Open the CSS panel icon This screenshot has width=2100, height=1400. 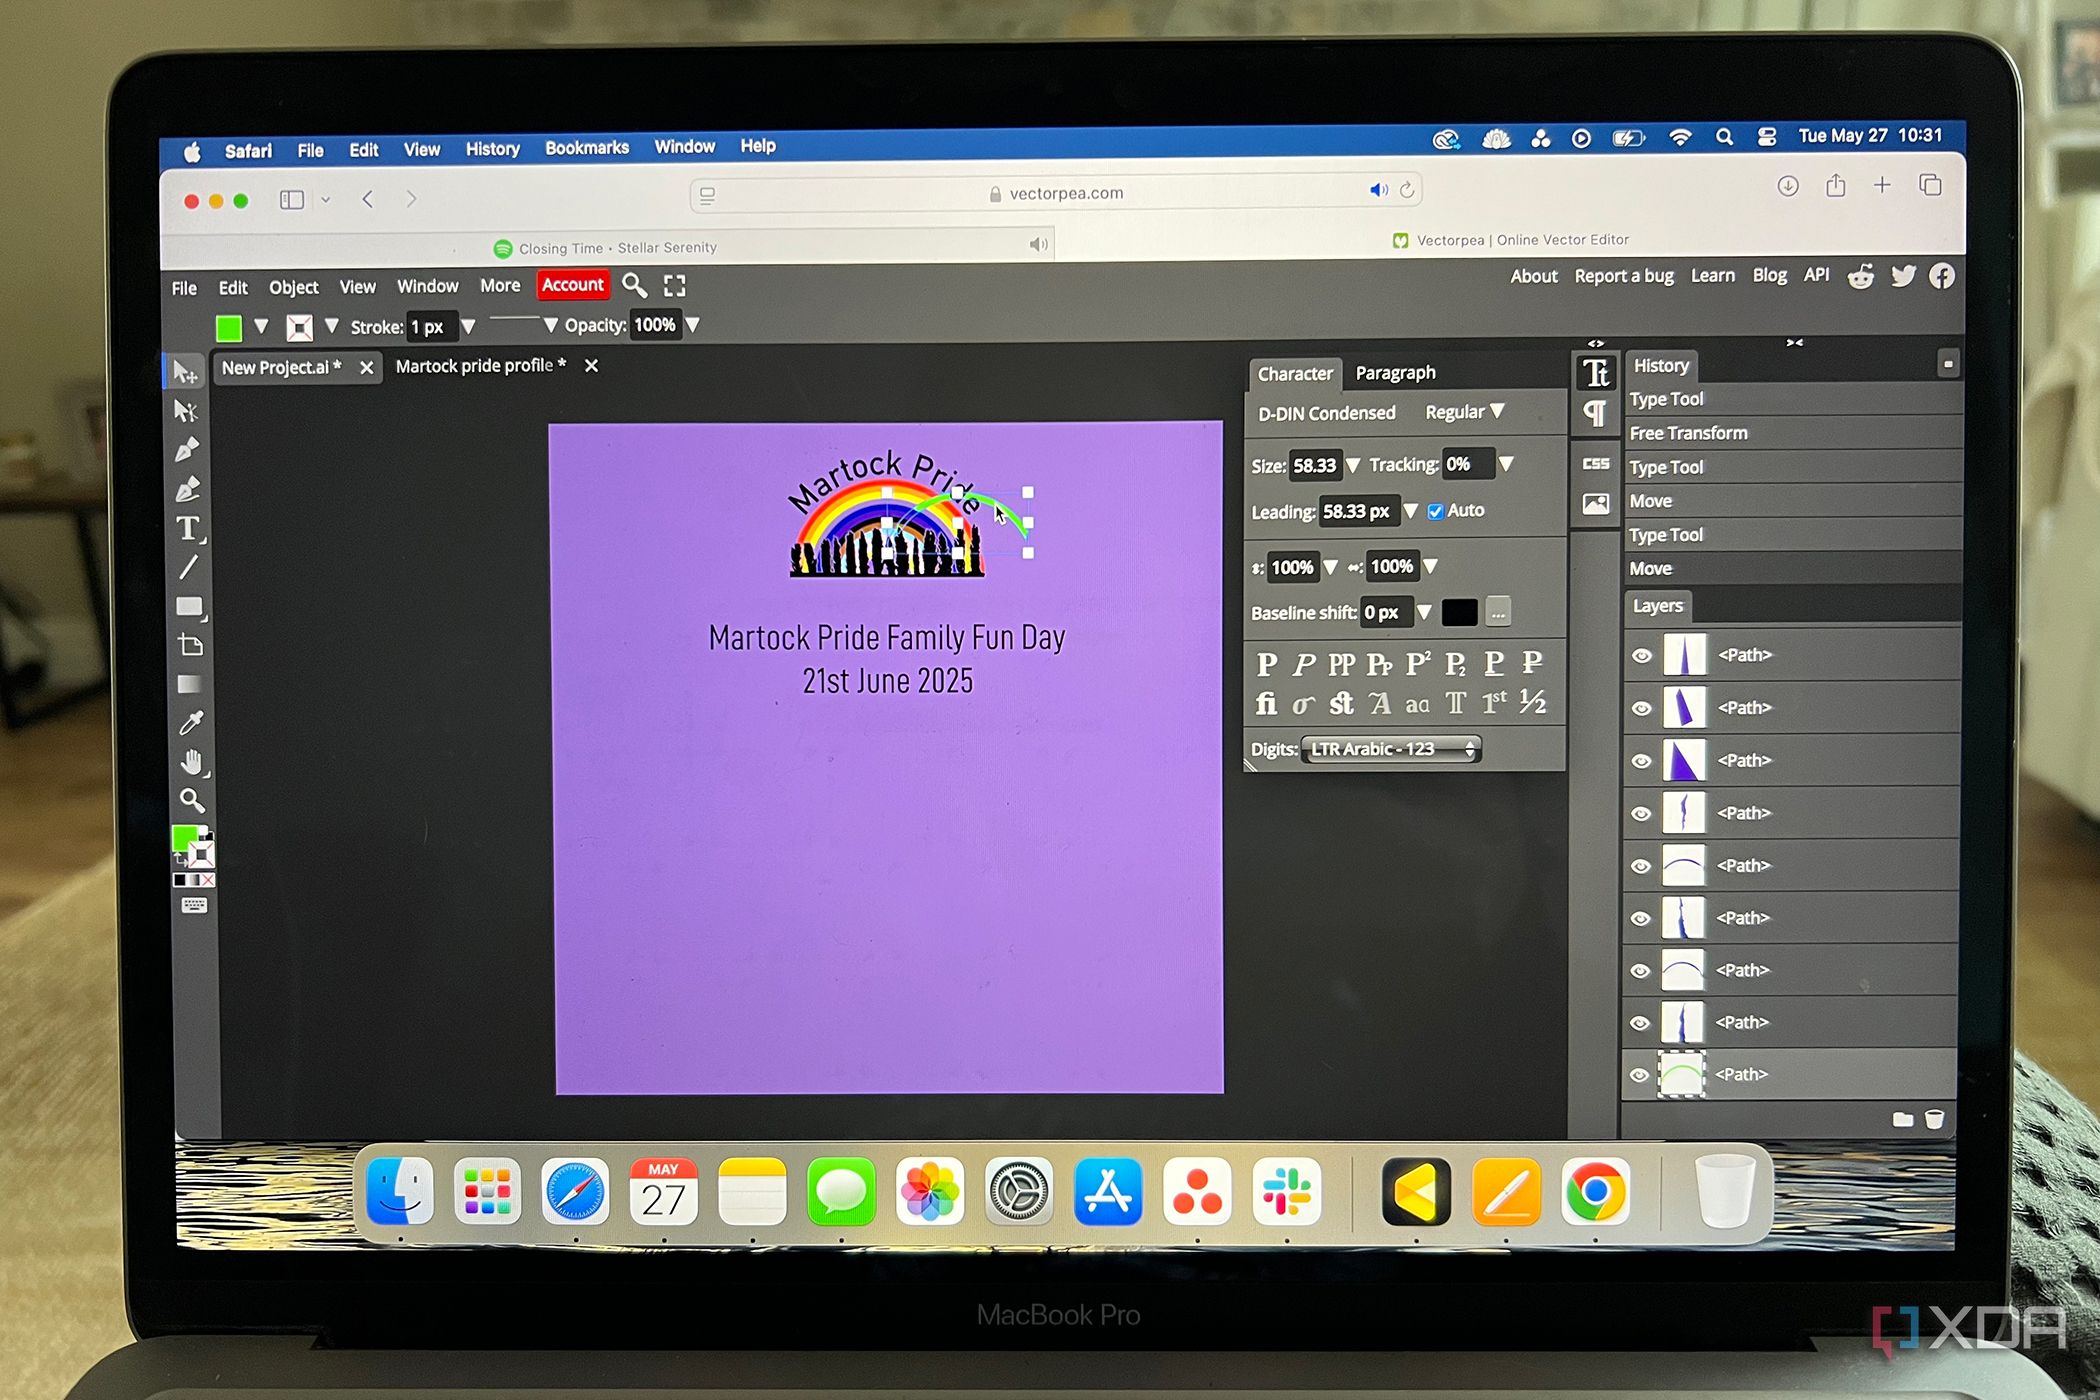(1596, 463)
